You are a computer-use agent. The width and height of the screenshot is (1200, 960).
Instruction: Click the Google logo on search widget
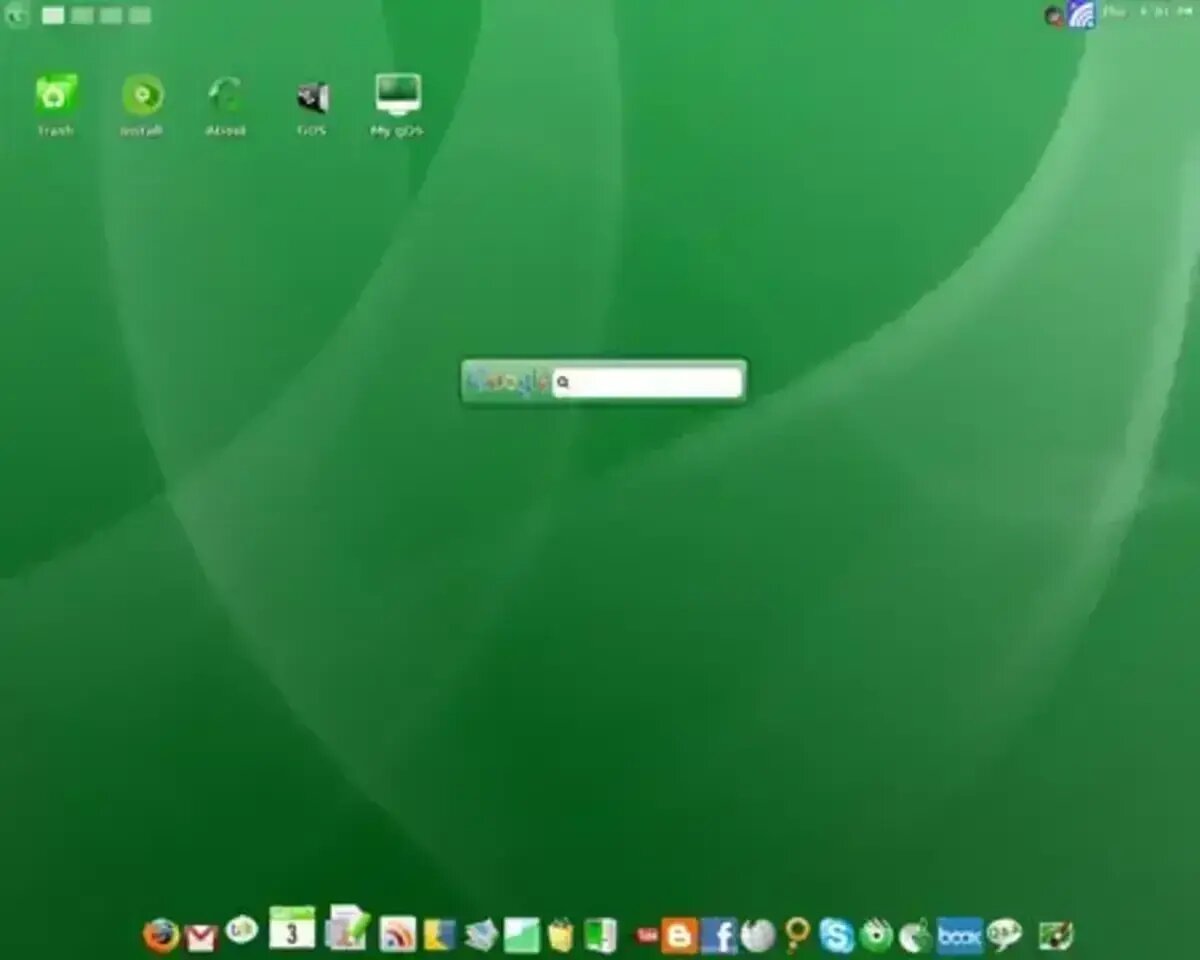(508, 381)
